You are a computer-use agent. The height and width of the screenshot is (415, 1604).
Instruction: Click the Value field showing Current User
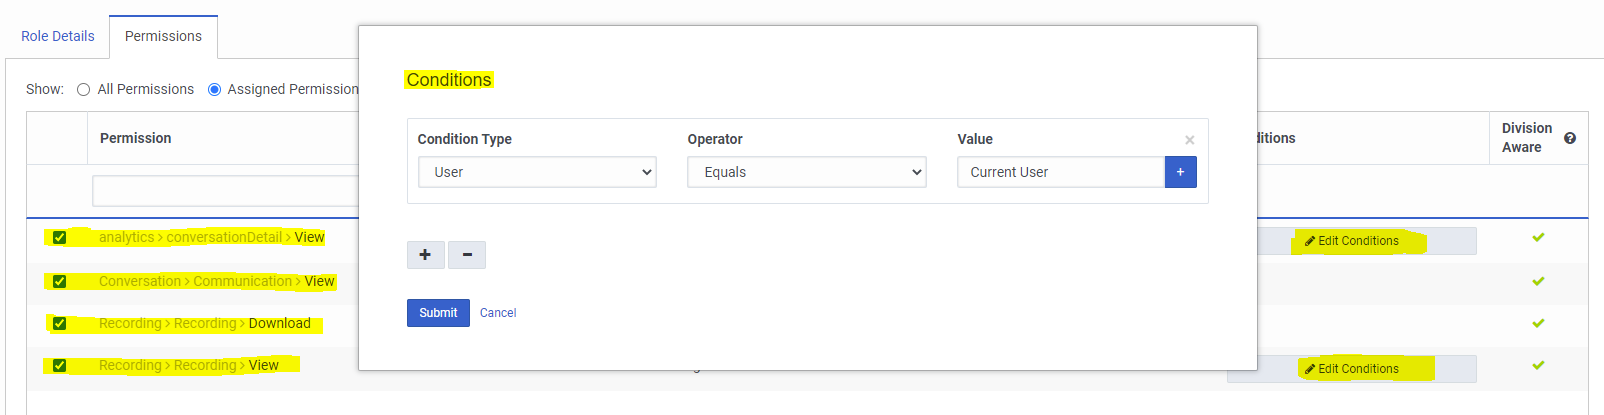click(x=1060, y=172)
